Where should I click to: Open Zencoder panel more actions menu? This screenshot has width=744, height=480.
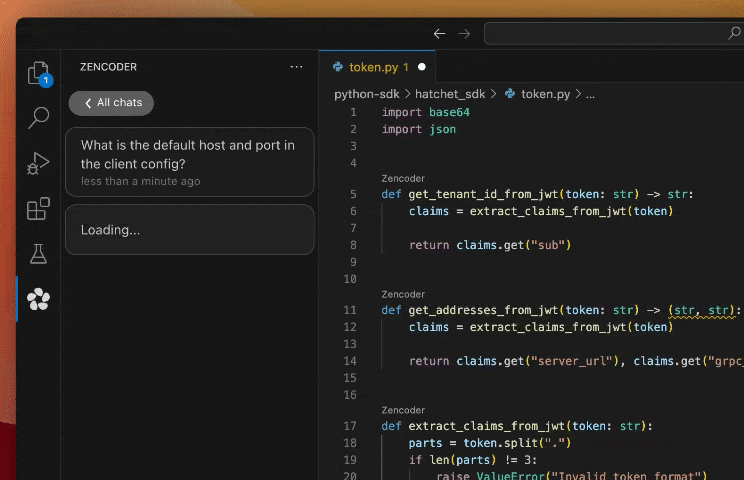pyautogui.click(x=296, y=67)
